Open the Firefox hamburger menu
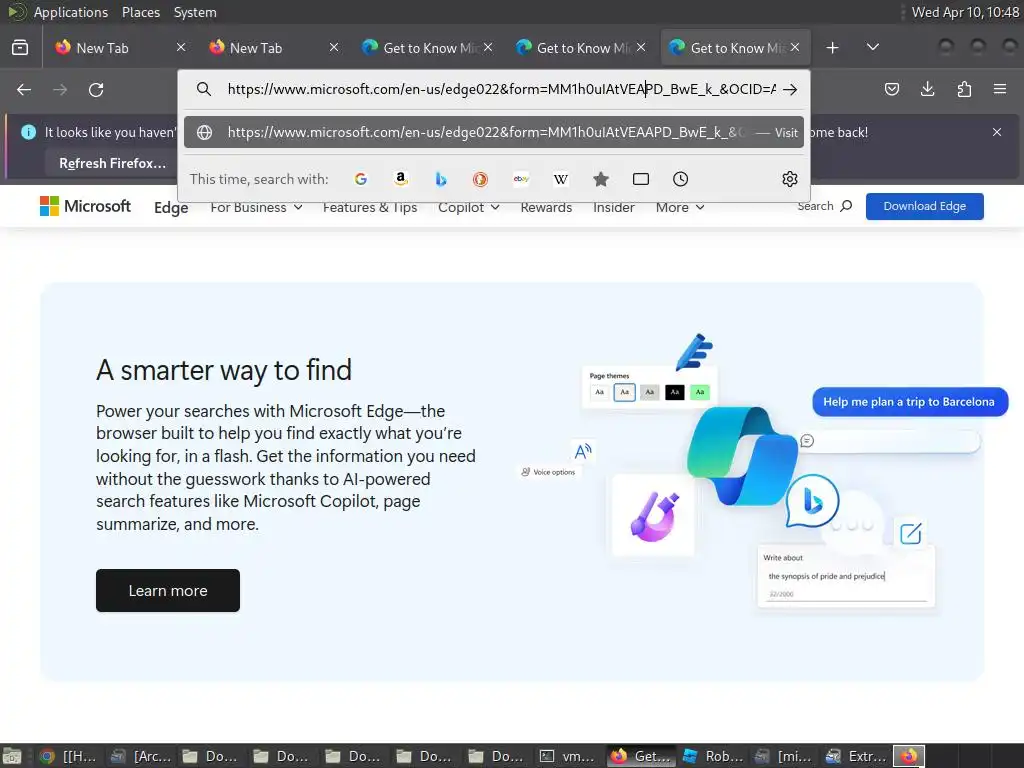Screen dimensions: 1024x768 click(1000, 89)
